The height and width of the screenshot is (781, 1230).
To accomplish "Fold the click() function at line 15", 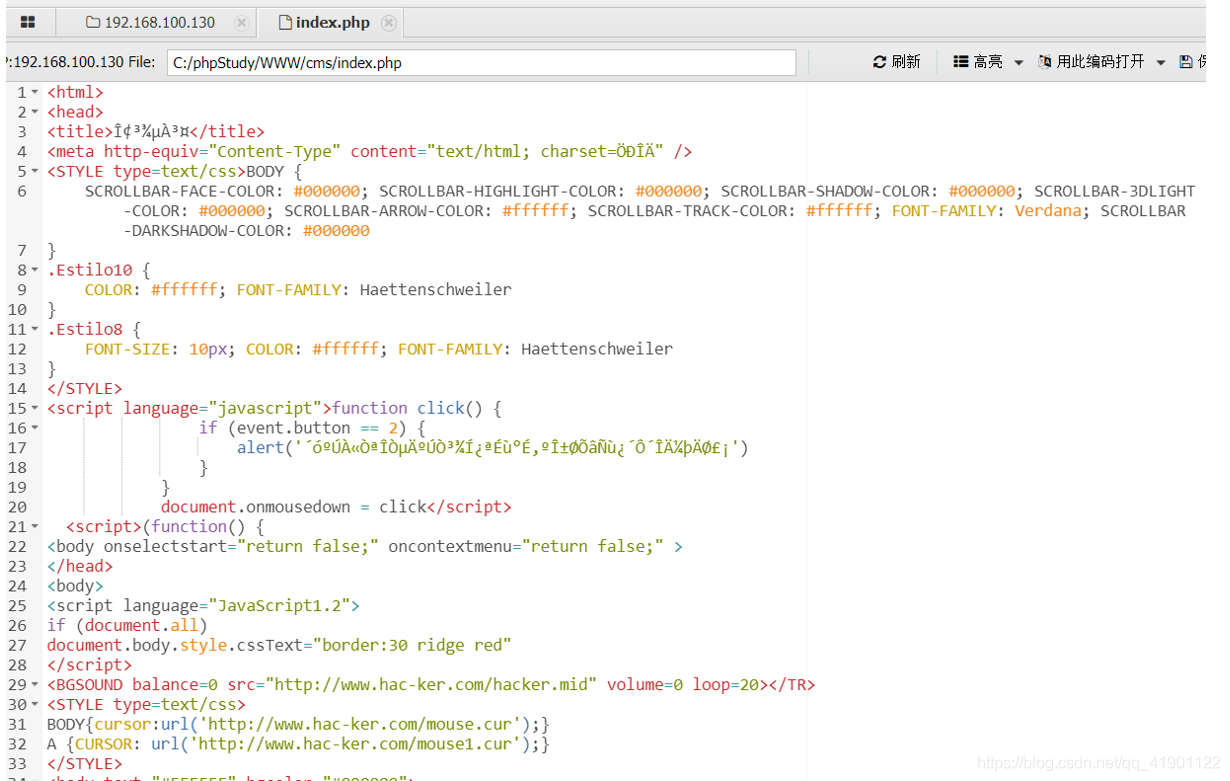I will pyautogui.click(x=35, y=408).
